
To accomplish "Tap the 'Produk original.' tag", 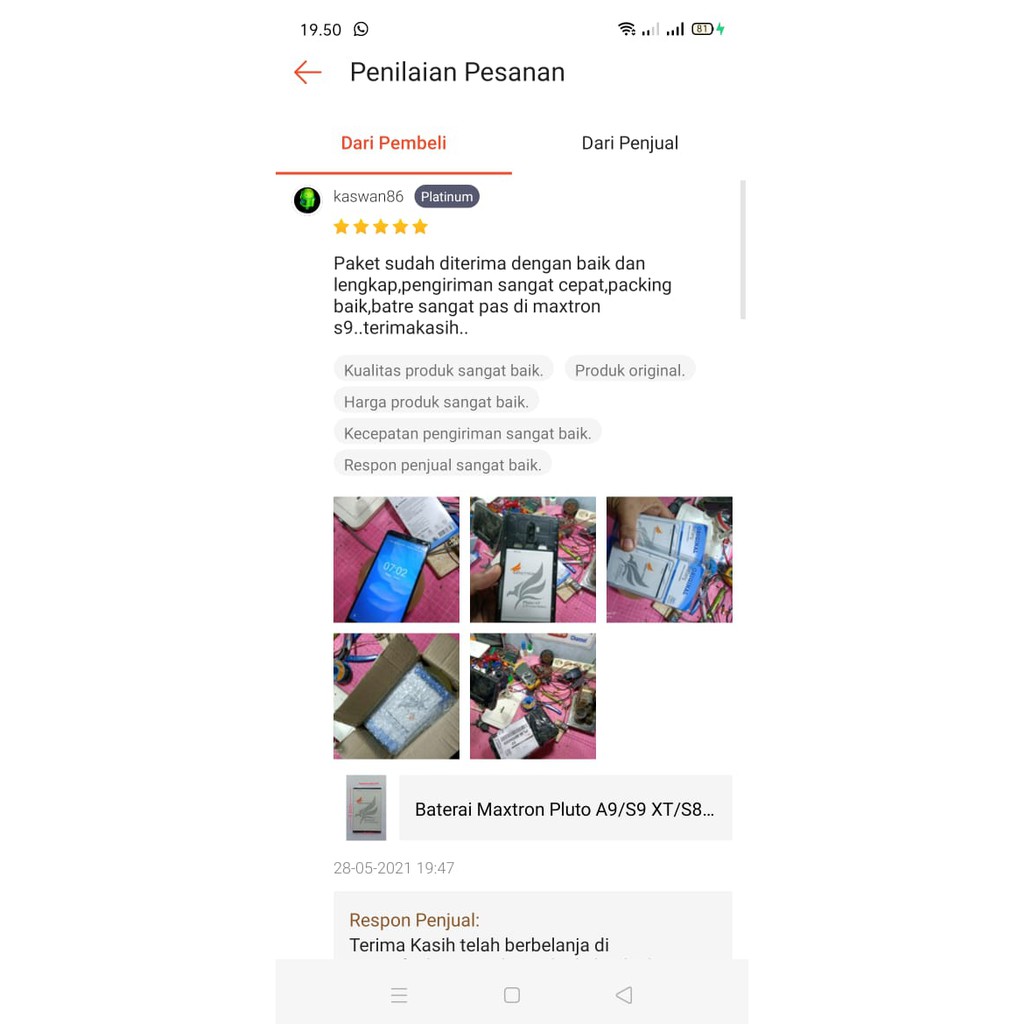I will [630, 370].
